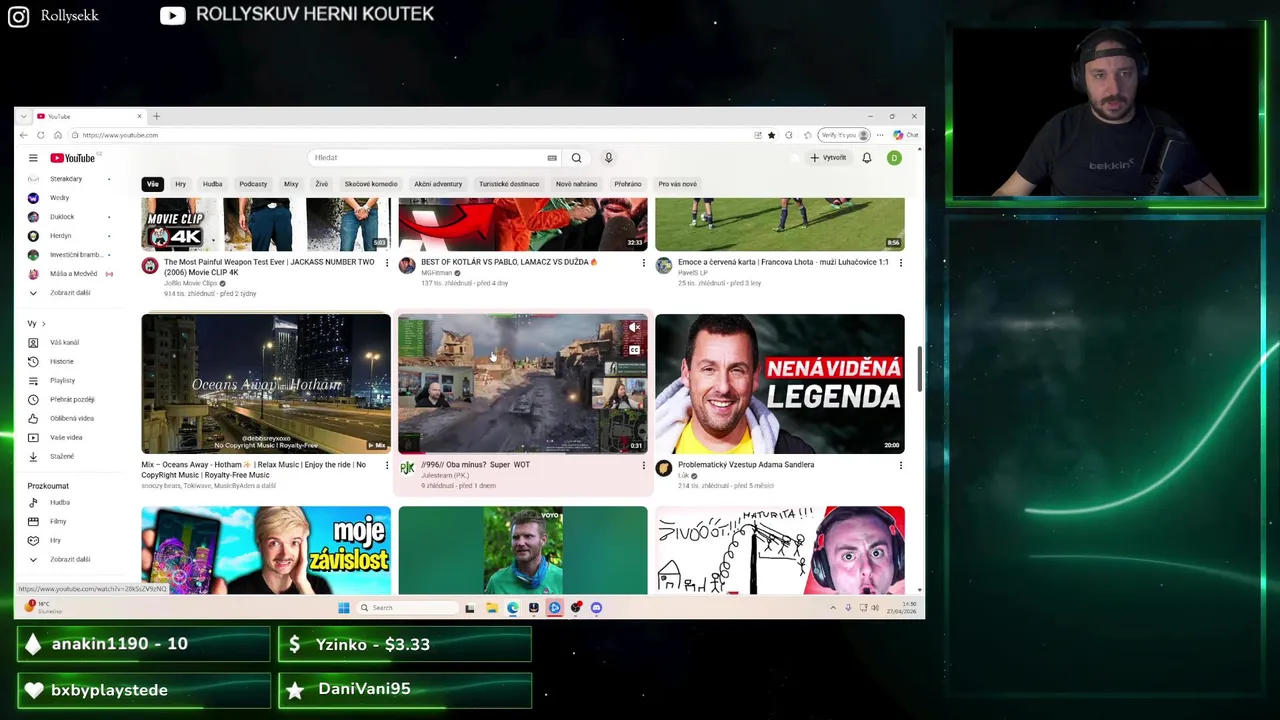The image size is (1280, 720).
Task: Open options menu for Oceans Away mix
Action: [387, 465]
